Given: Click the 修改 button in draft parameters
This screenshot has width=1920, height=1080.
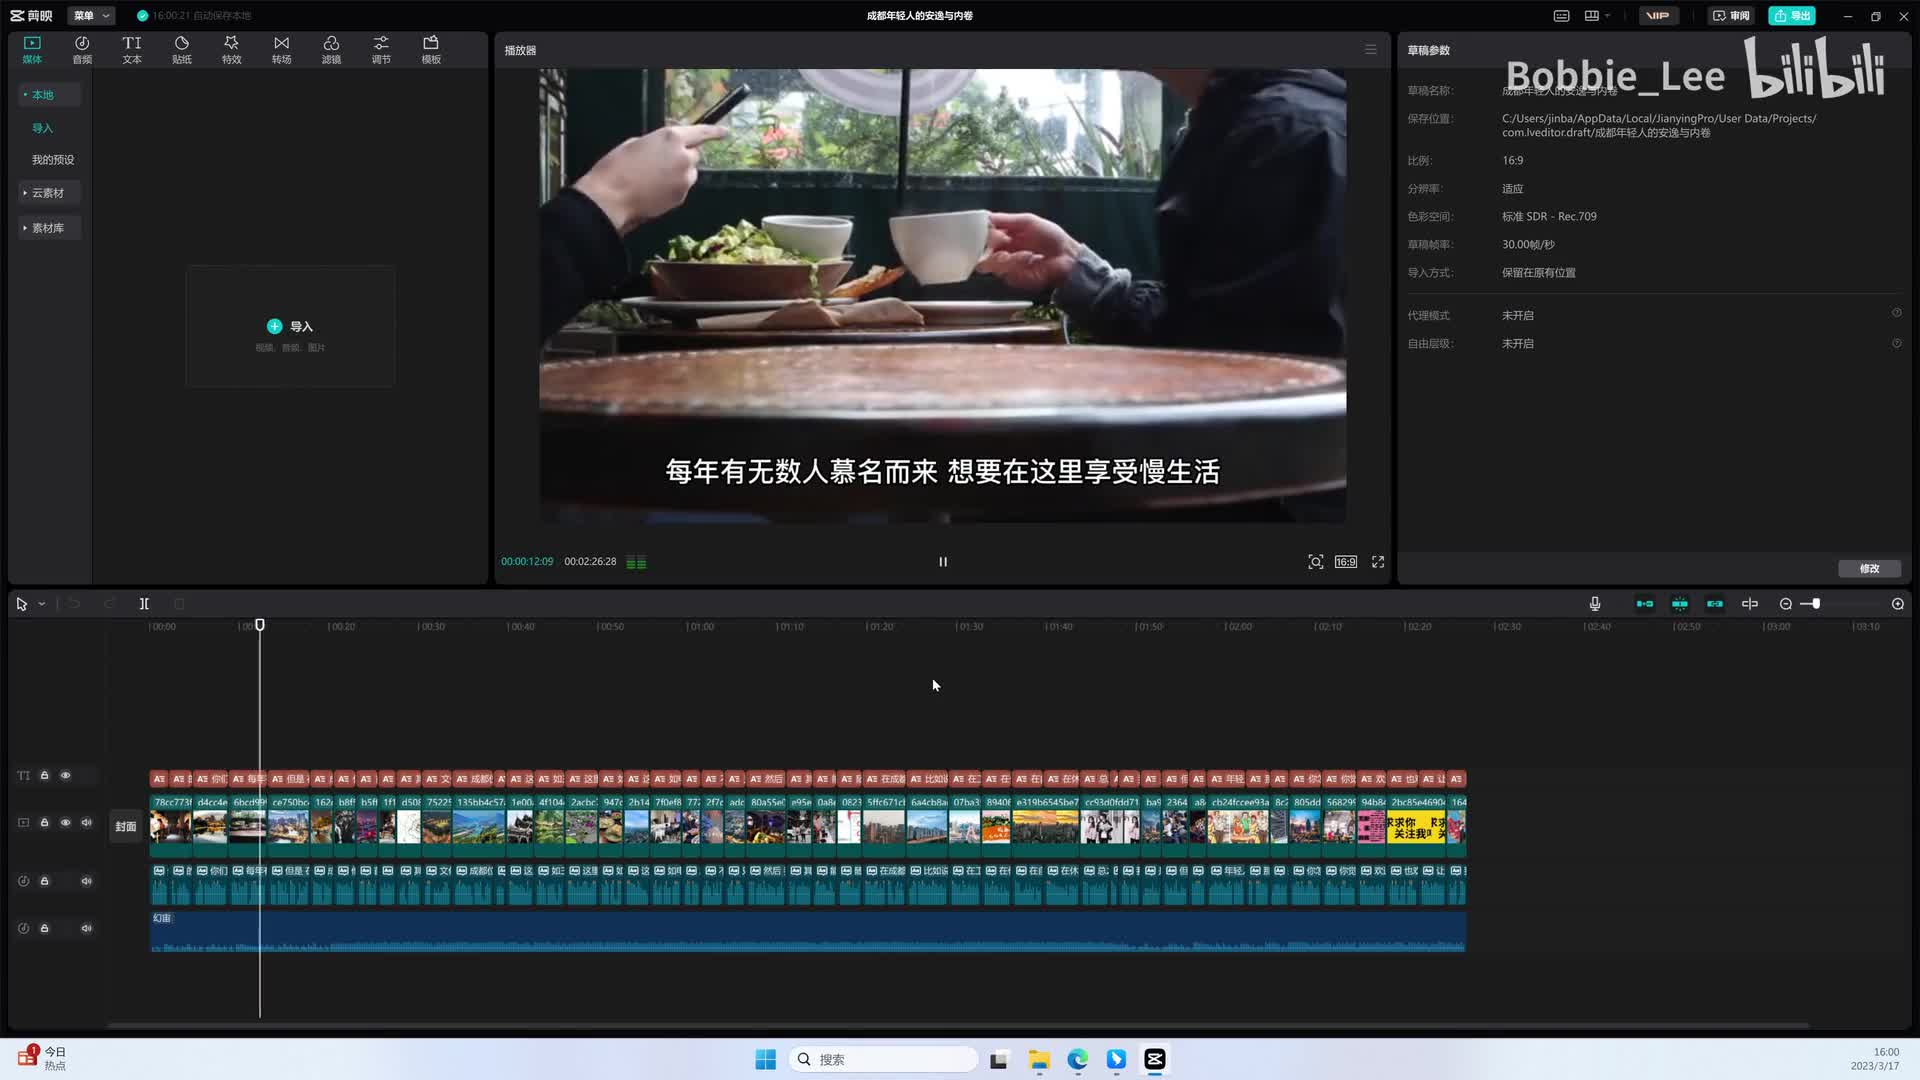Looking at the screenshot, I should click(1869, 569).
